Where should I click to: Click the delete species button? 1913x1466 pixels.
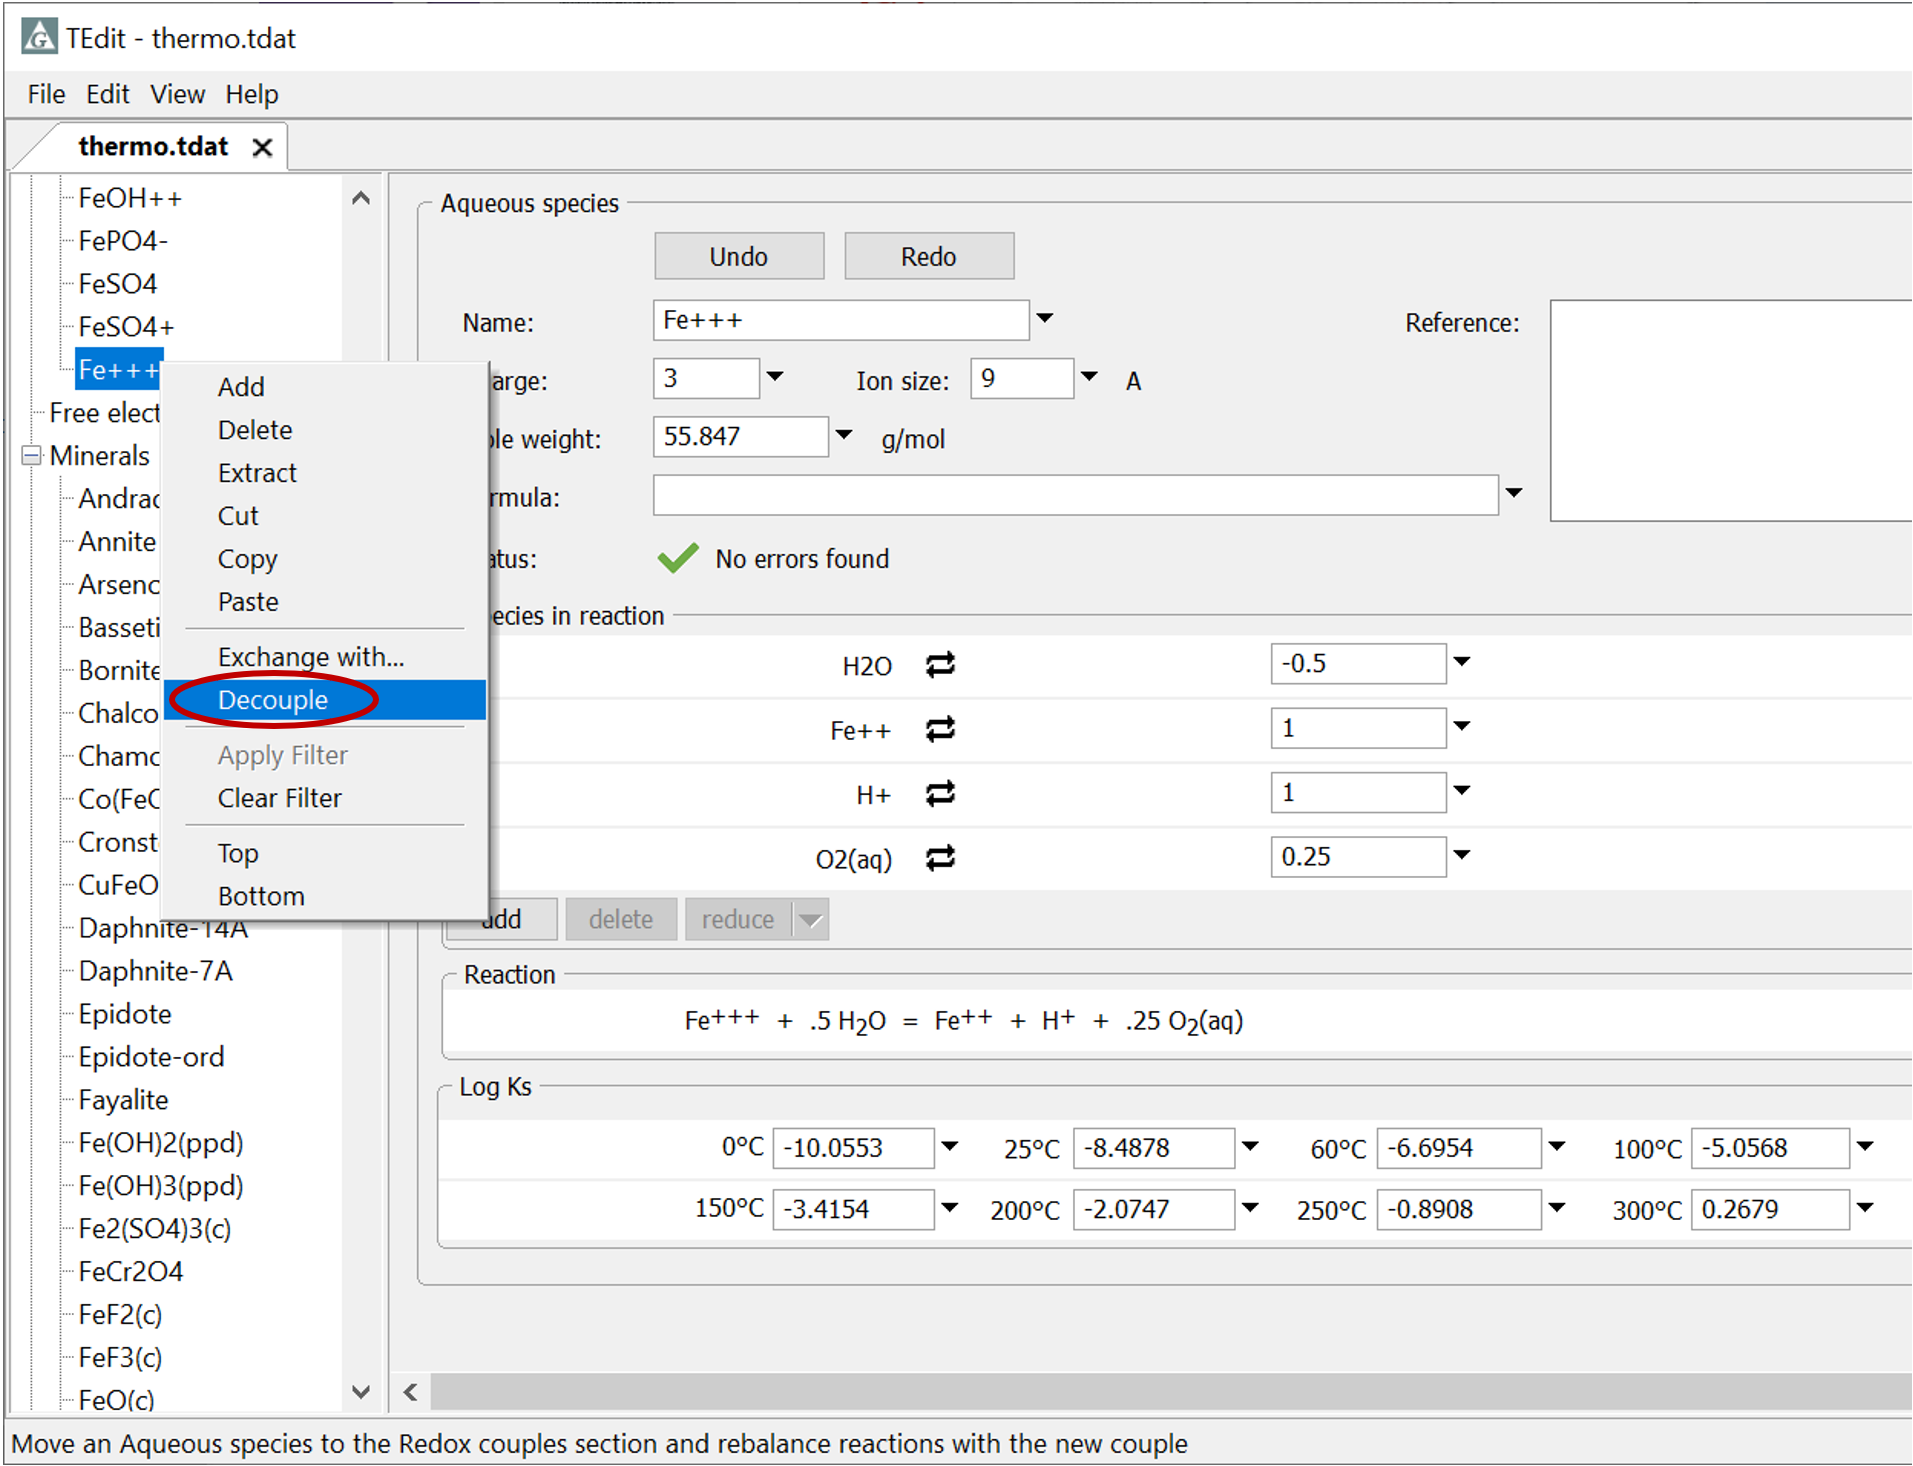pos(621,919)
